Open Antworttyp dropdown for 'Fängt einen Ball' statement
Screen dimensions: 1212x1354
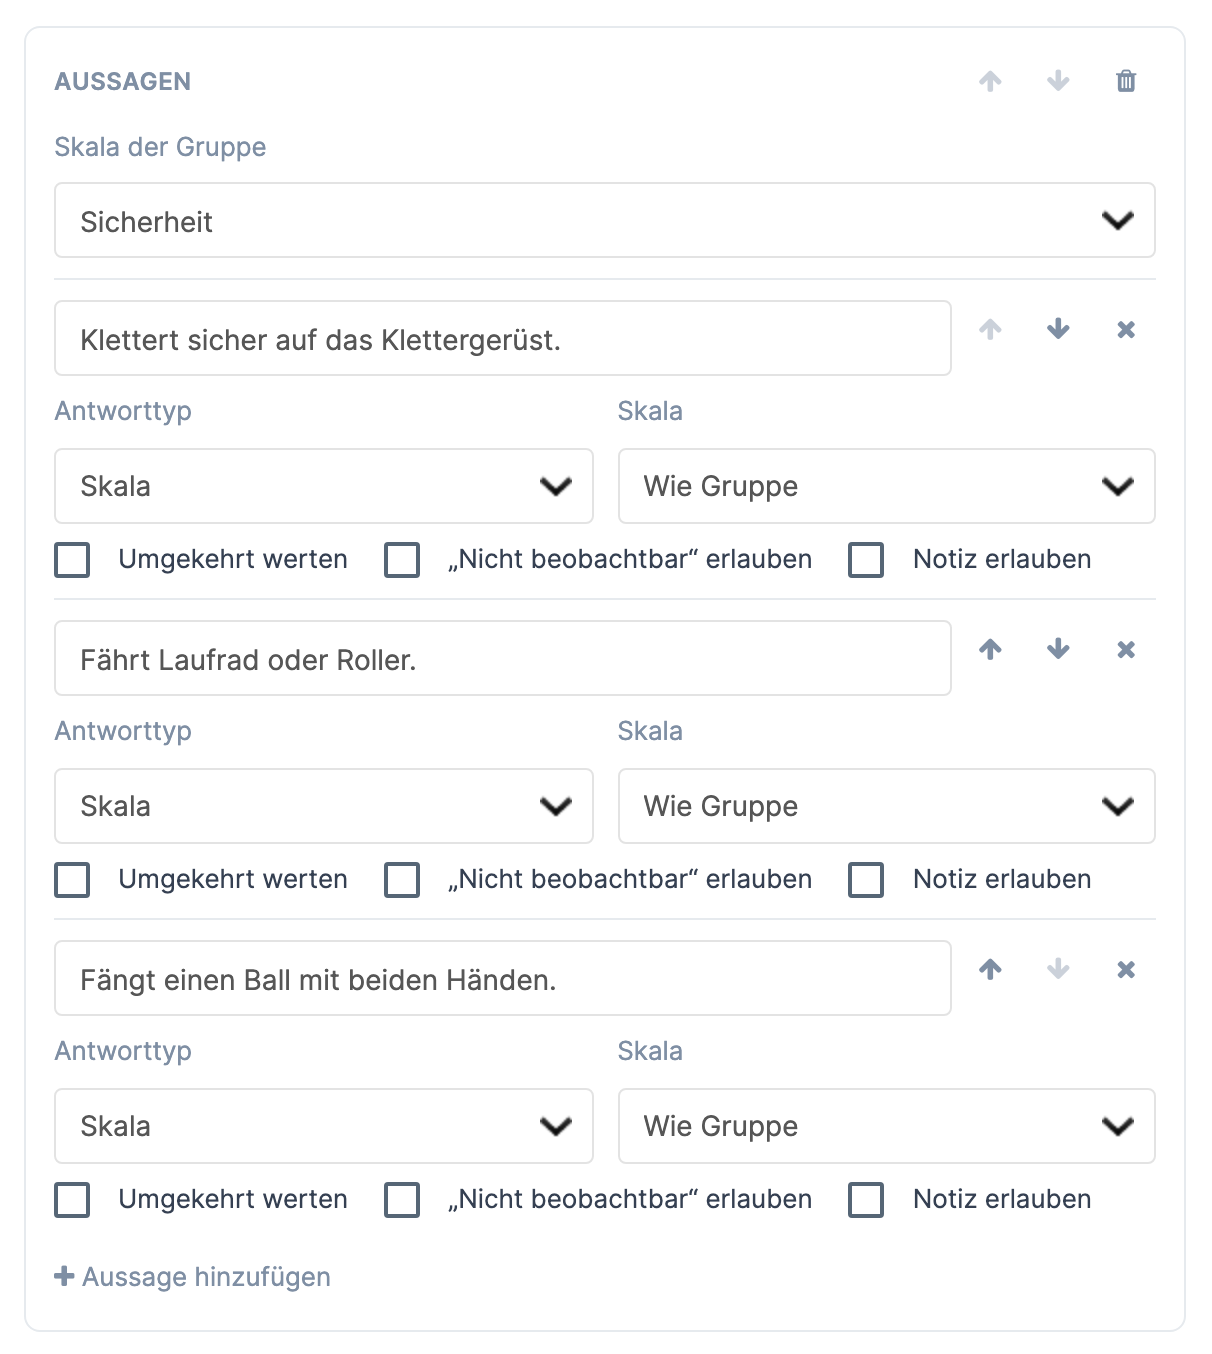point(324,1126)
